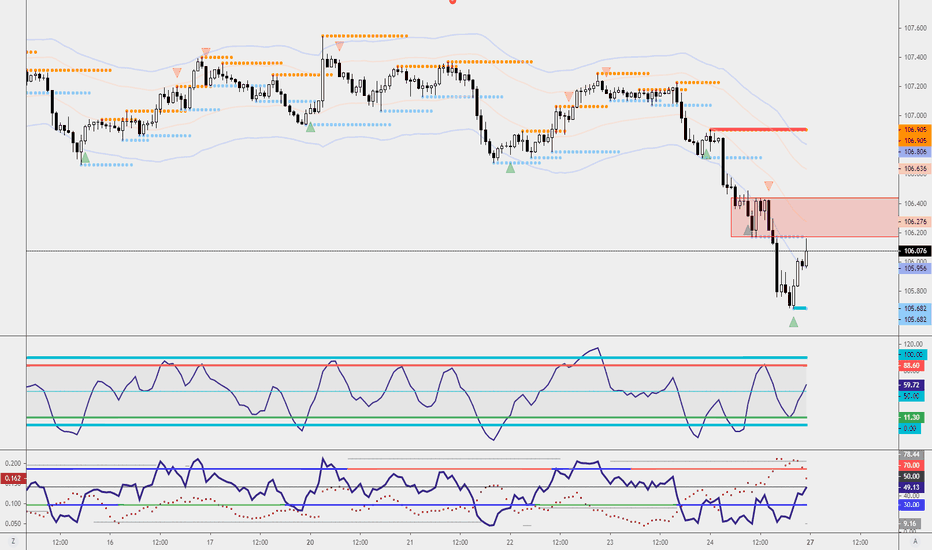Select the green 11.30 level label
This screenshot has width=932, height=550.
[x=910, y=417]
